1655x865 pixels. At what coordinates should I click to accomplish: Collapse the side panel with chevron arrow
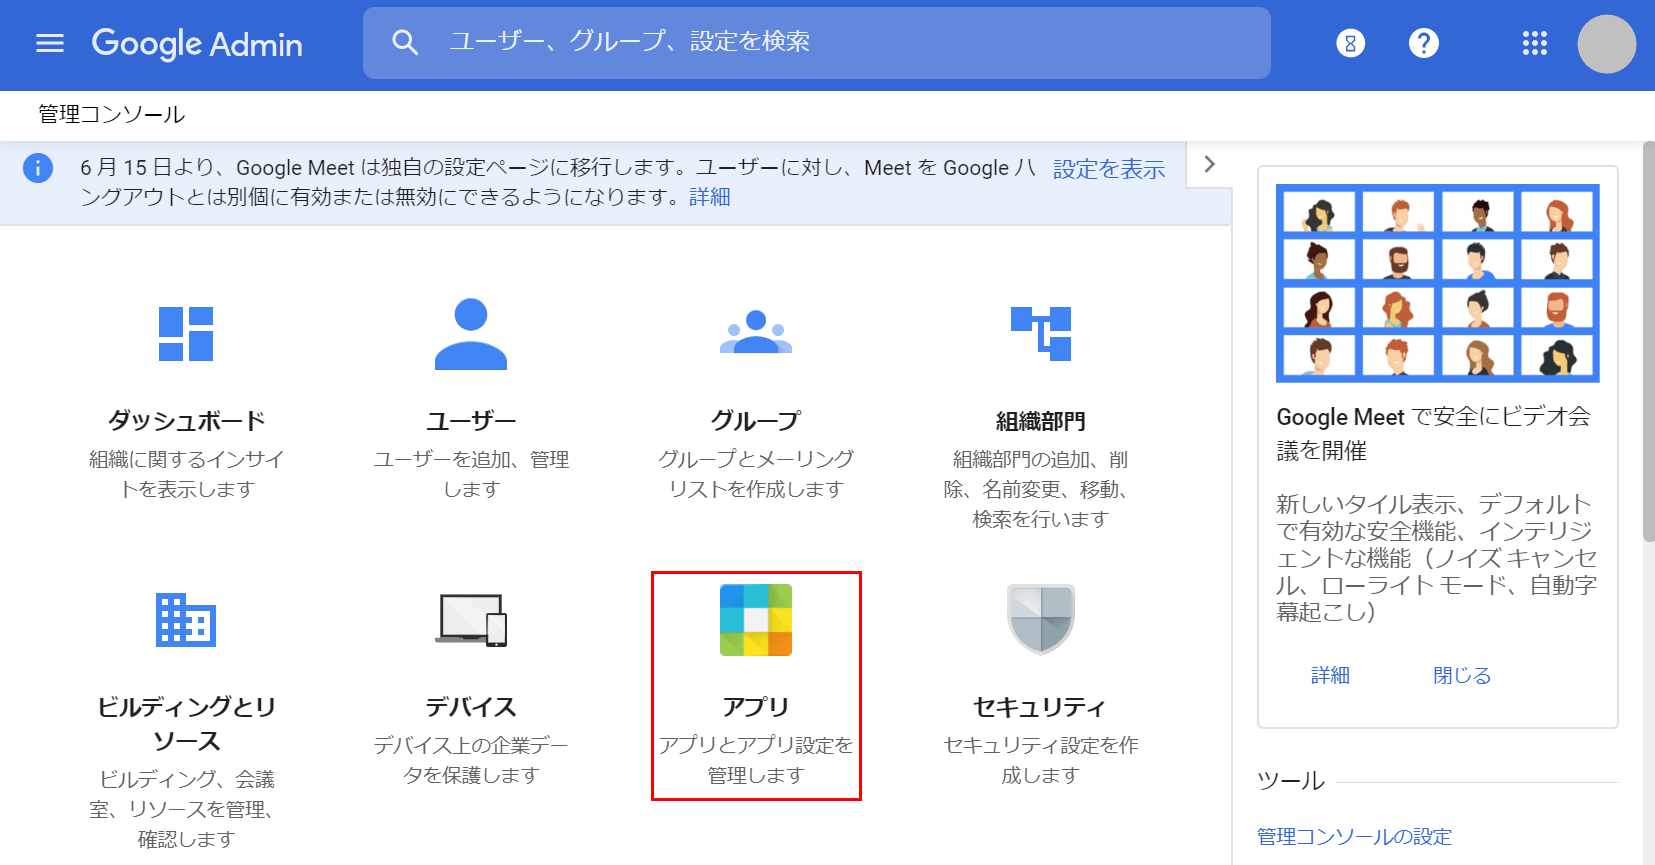tap(1209, 164)
